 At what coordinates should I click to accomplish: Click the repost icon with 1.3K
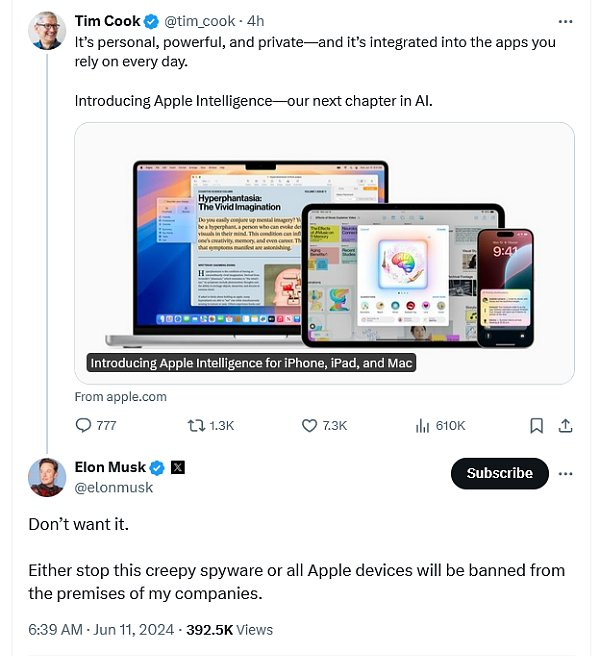point(196,425)
